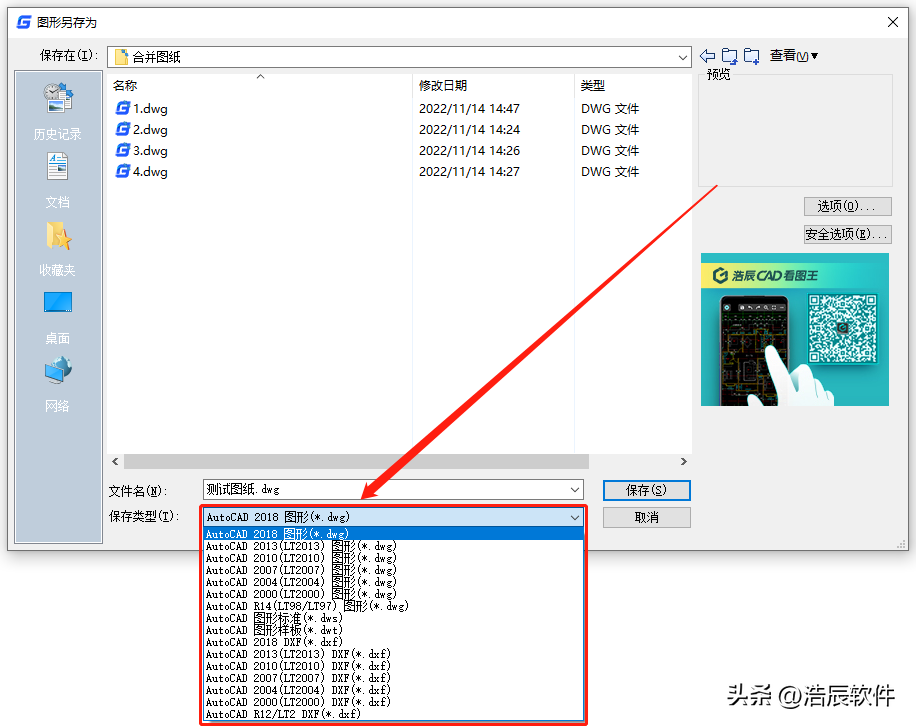Click the QR code in the ad
Viewport: 916px width, 728px height.
pyautogui.click(x=842, y=328)
